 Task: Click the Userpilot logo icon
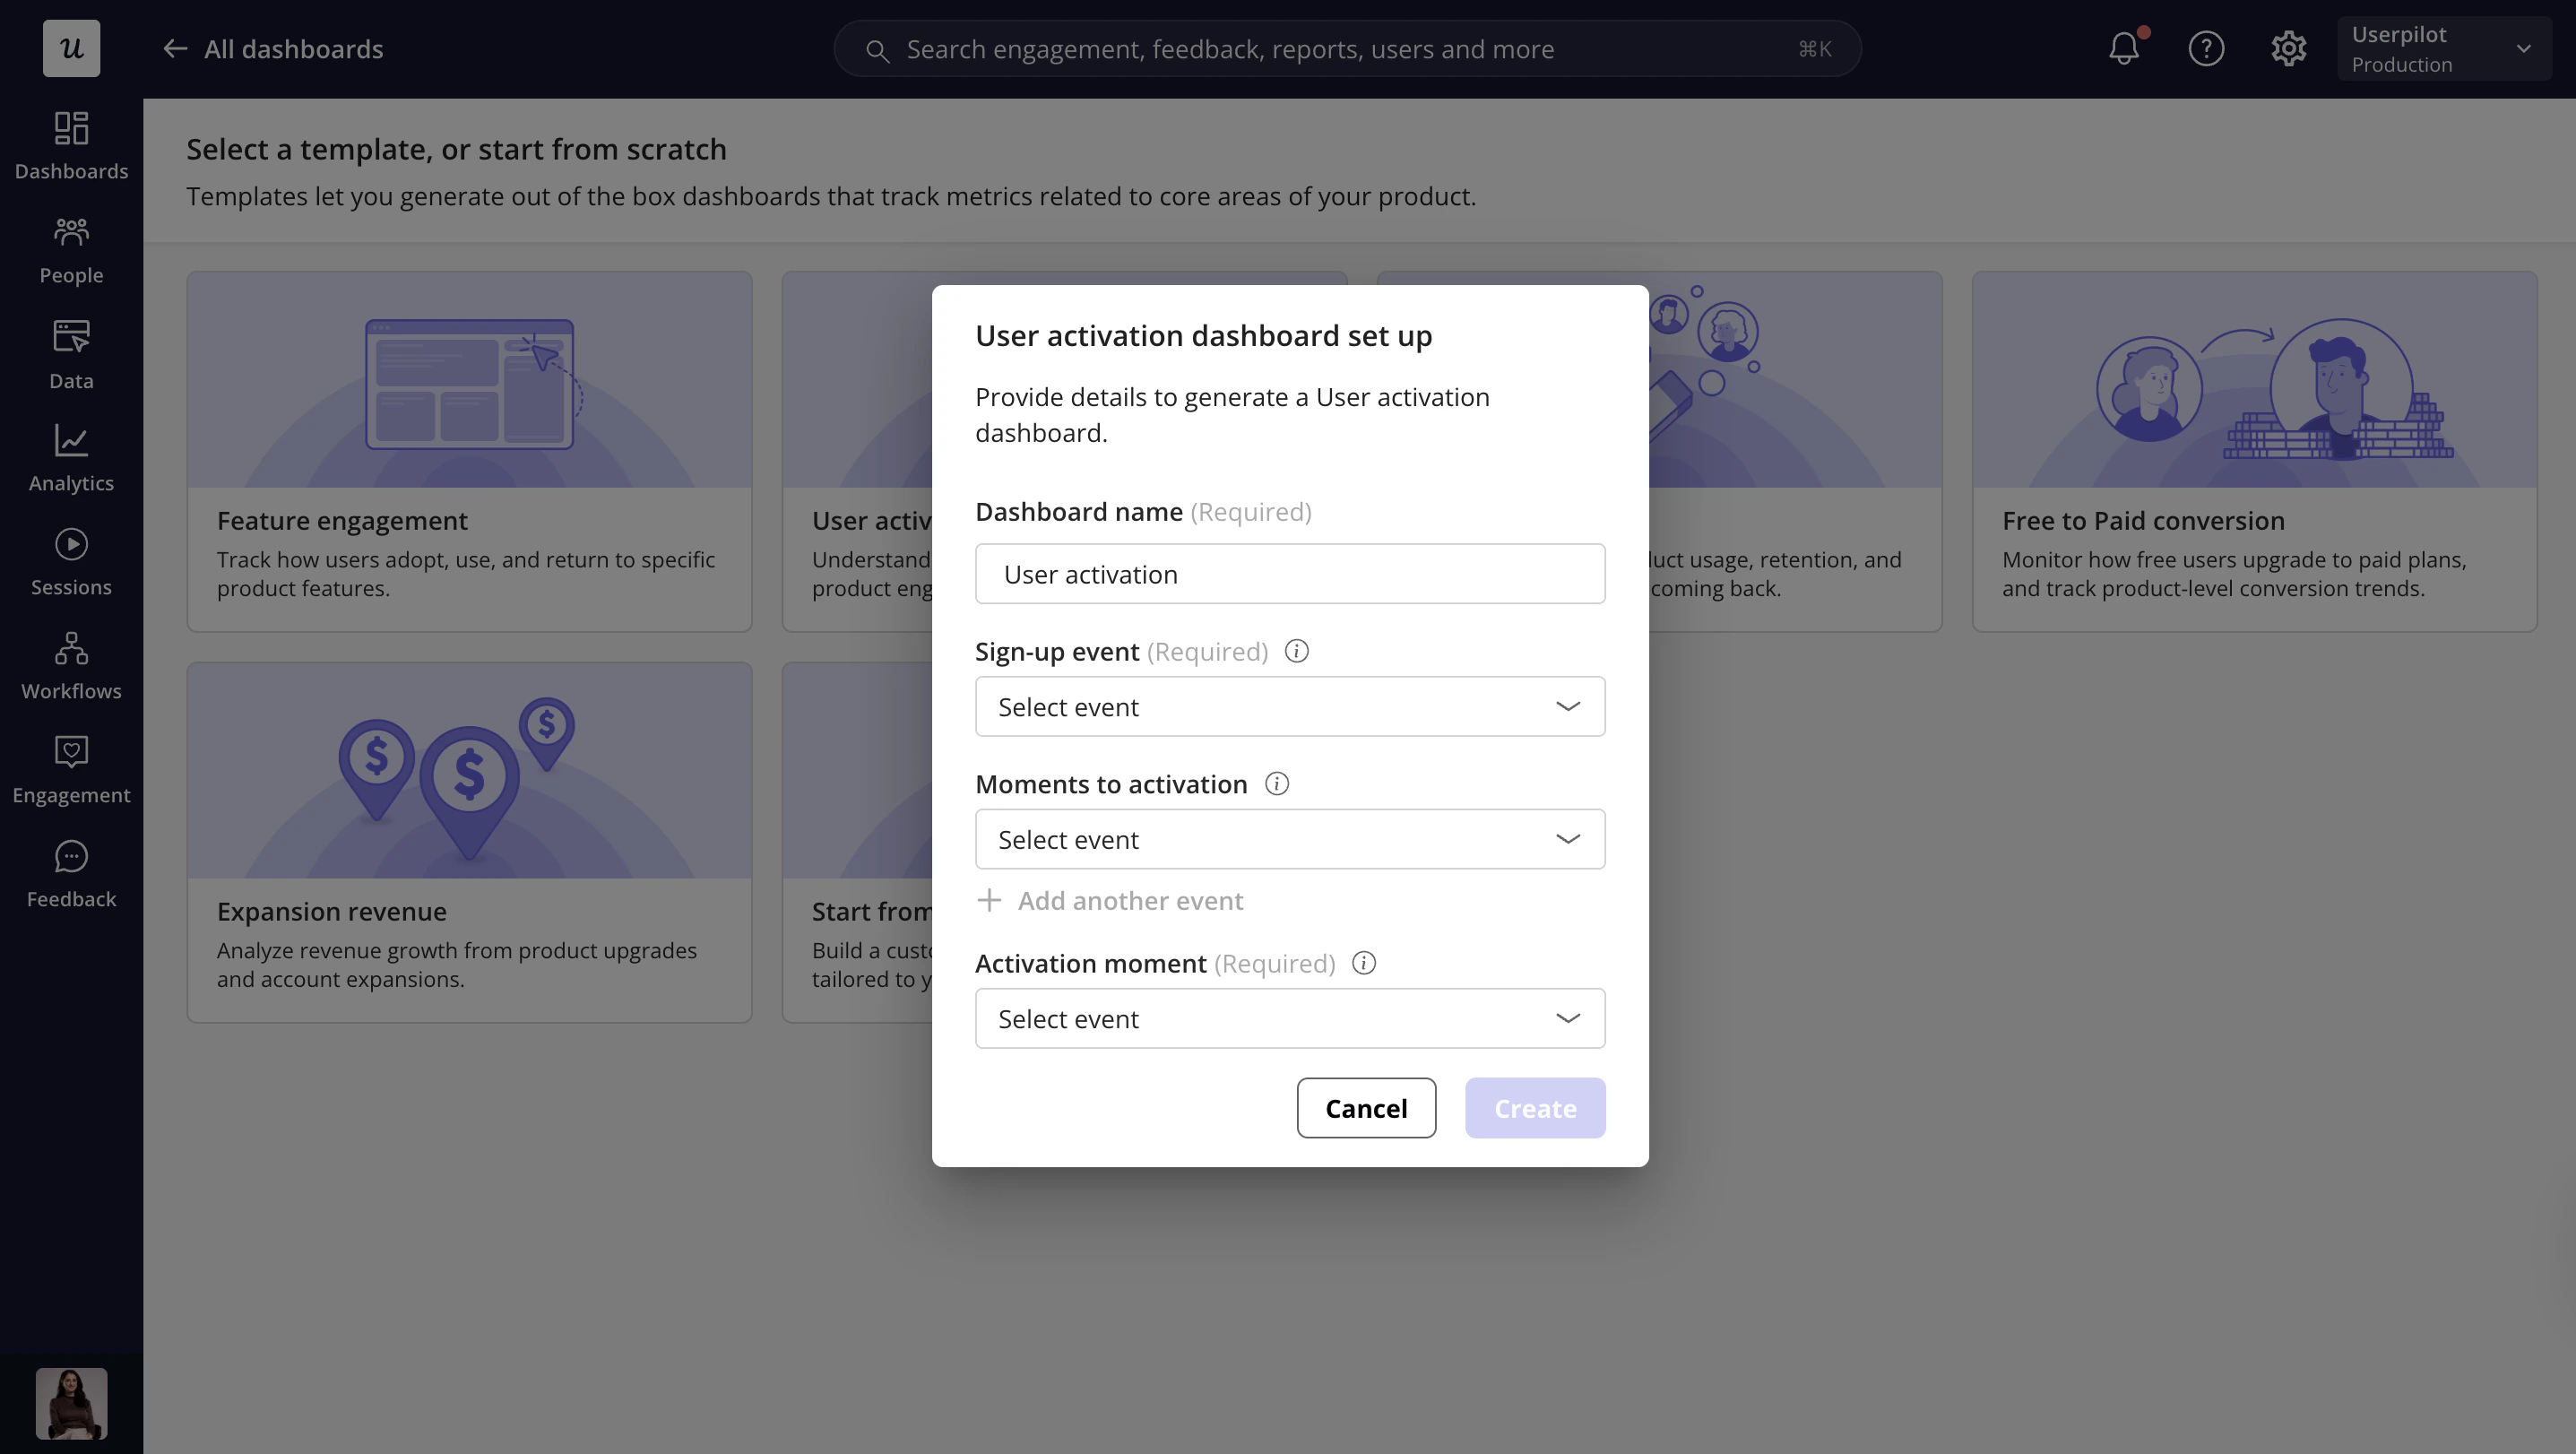pyautogui.click(x=71, y=48)
